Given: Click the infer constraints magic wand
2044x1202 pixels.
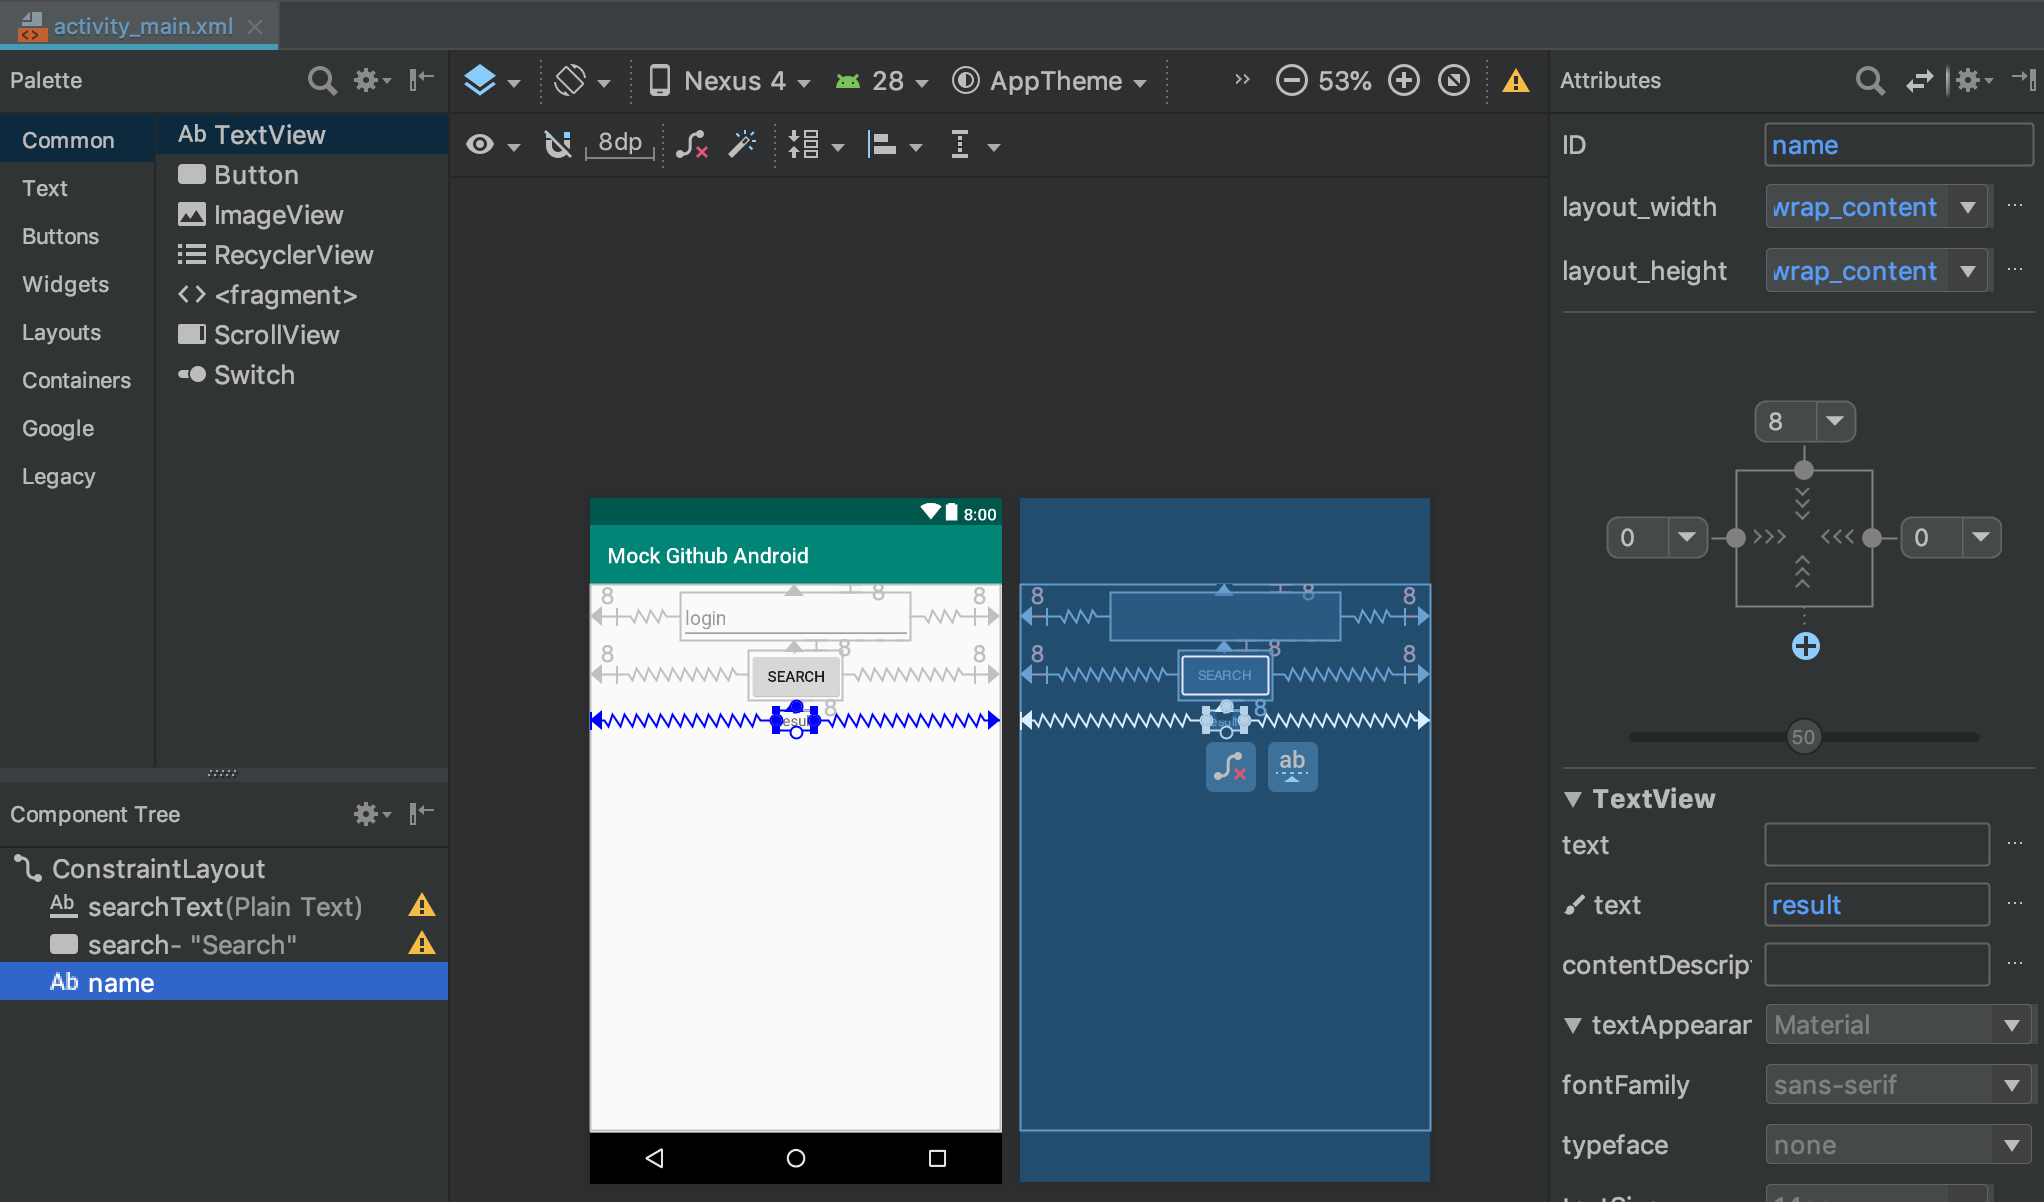Looking at the screenshot, I should pos(742,145).
